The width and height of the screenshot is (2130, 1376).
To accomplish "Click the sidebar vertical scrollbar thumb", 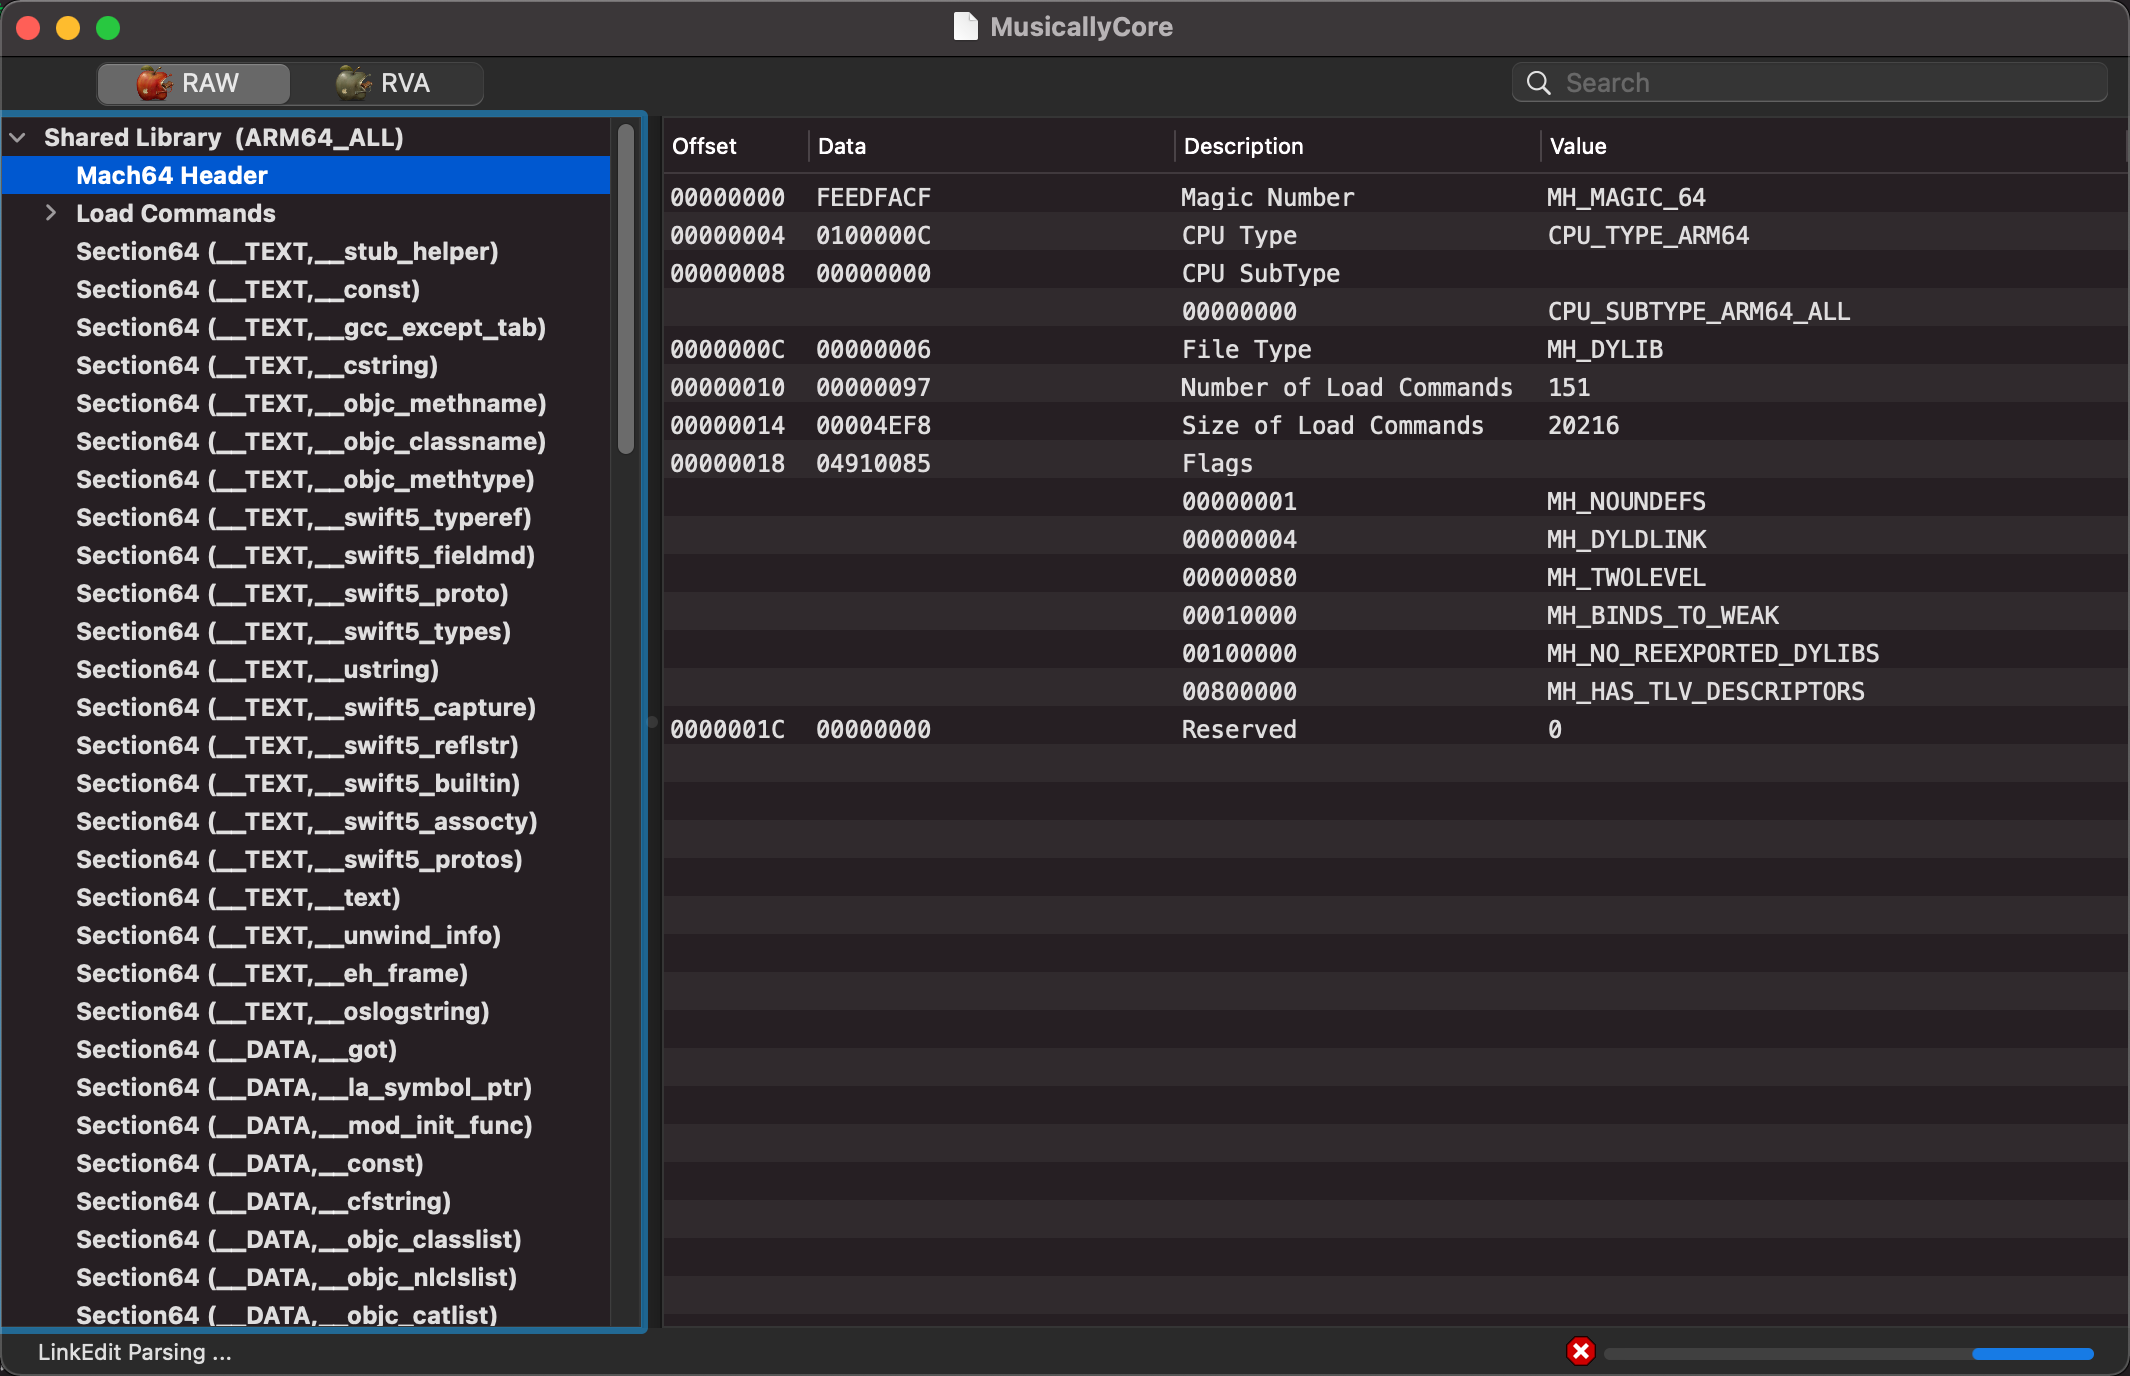I will pos(626,288).
